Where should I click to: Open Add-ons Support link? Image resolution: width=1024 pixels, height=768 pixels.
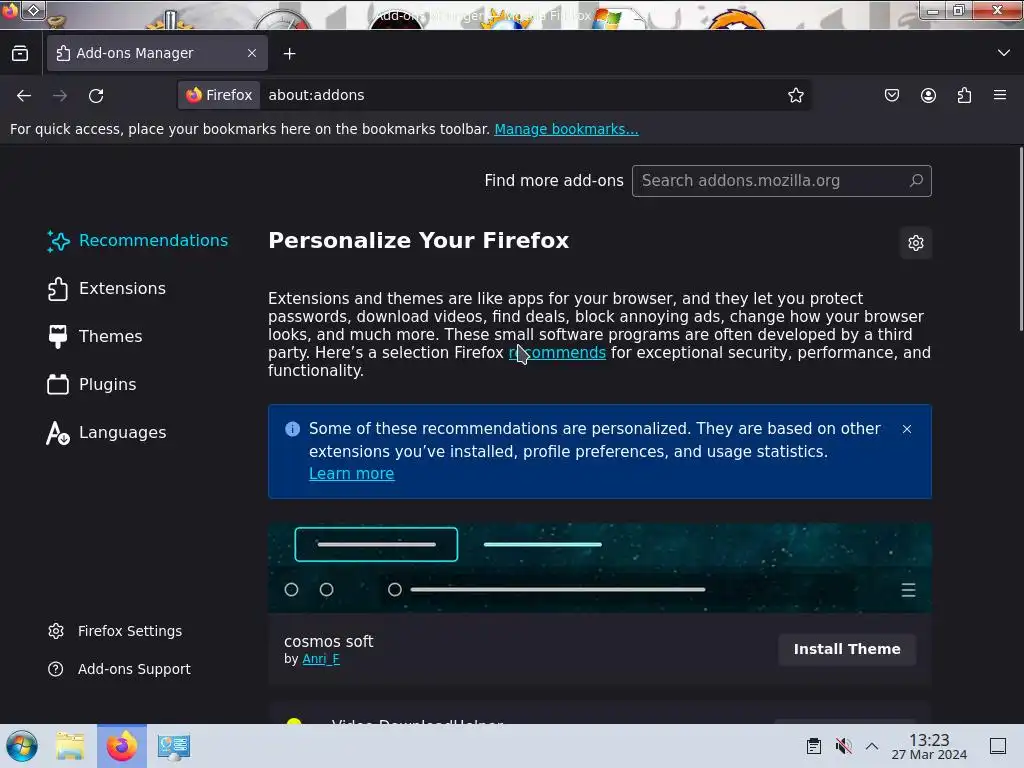click(x=119, y=669)
